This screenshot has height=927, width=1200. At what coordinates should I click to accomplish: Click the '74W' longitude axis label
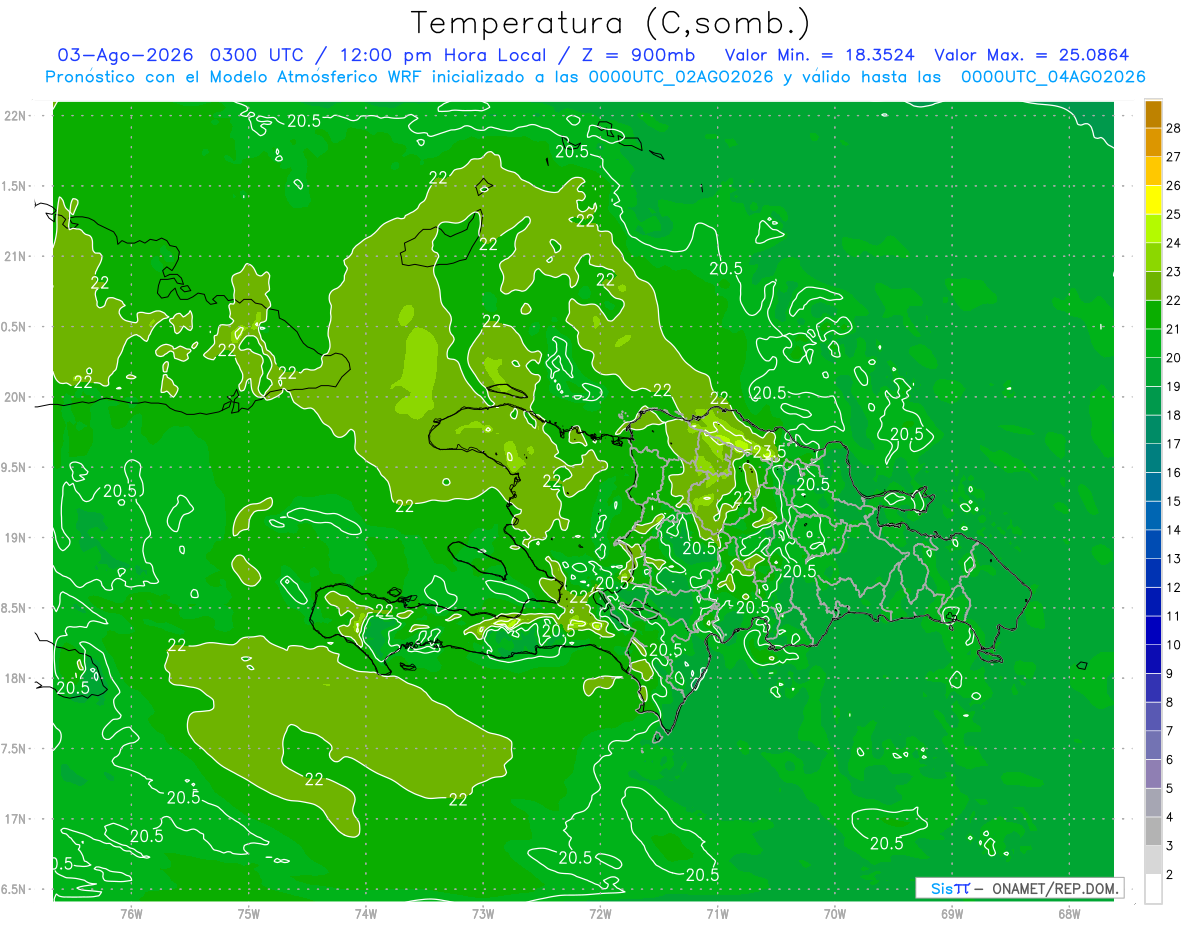click(366, 914)
